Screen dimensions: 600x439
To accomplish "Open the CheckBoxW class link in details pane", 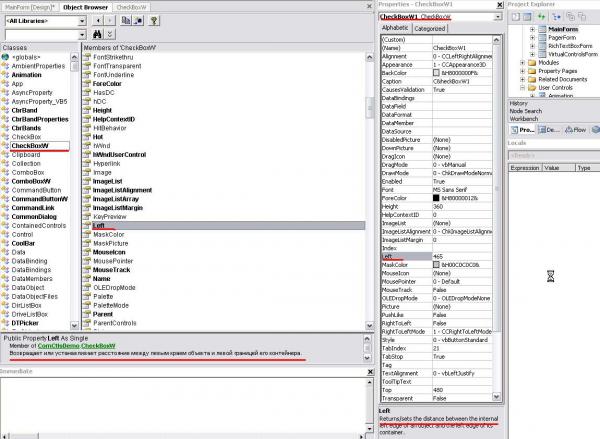I will click(98, 346).
